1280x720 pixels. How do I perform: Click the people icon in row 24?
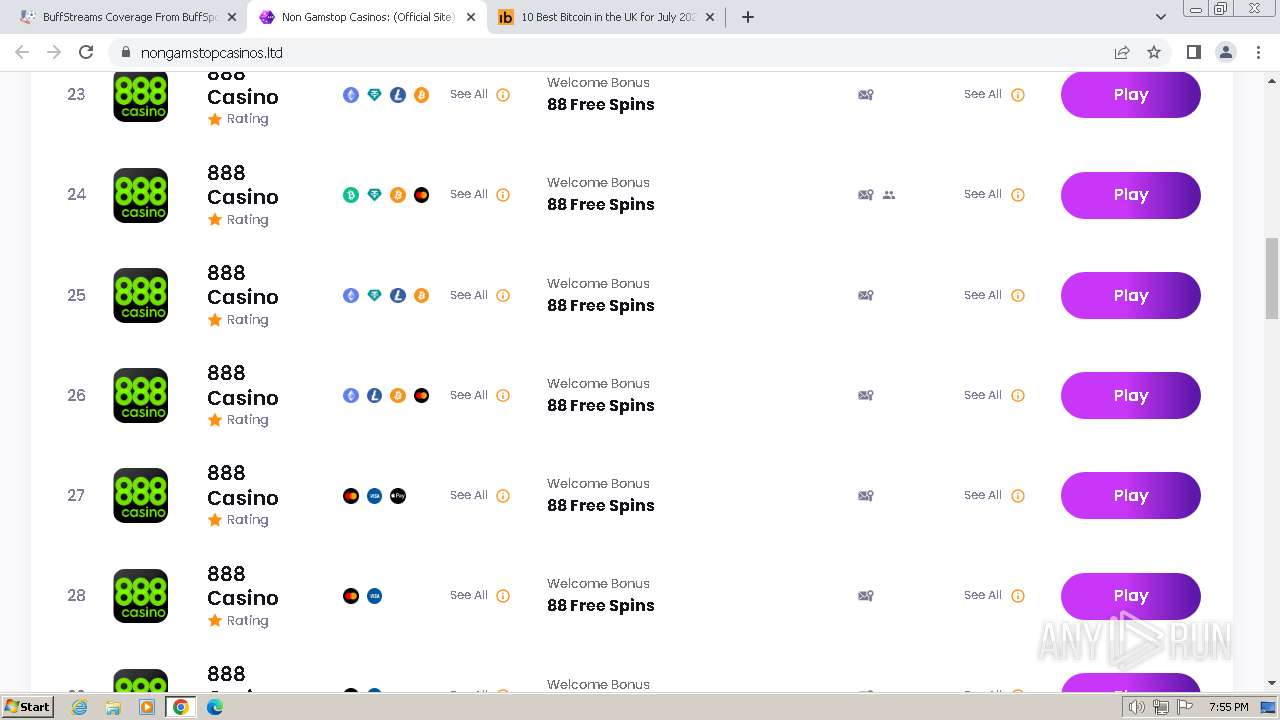pyautogui.click(x=889, y=195)
